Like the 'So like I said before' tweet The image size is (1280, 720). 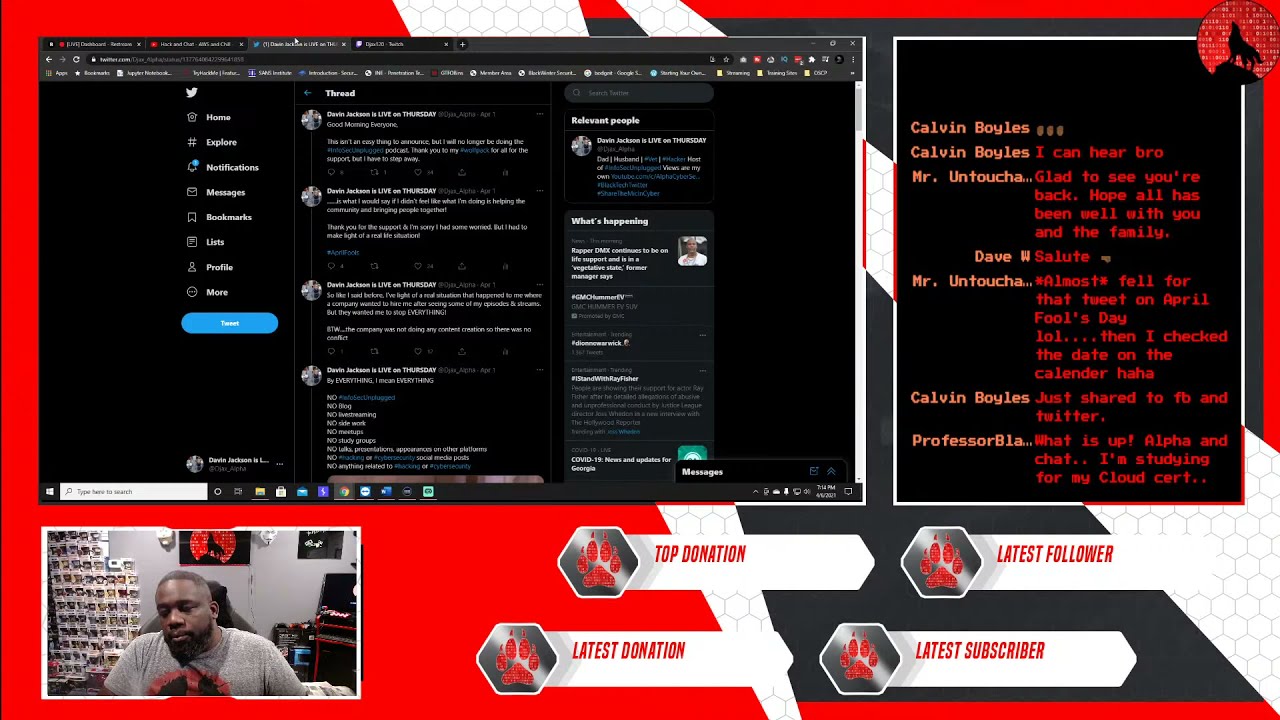click(x=418, y=351)
